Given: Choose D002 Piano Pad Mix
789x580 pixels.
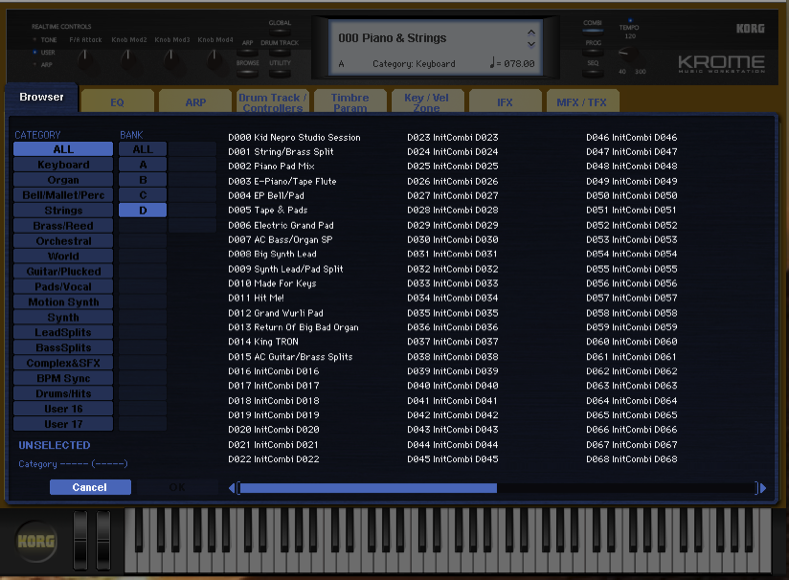Looking at the screenshot, I should 271,166.
